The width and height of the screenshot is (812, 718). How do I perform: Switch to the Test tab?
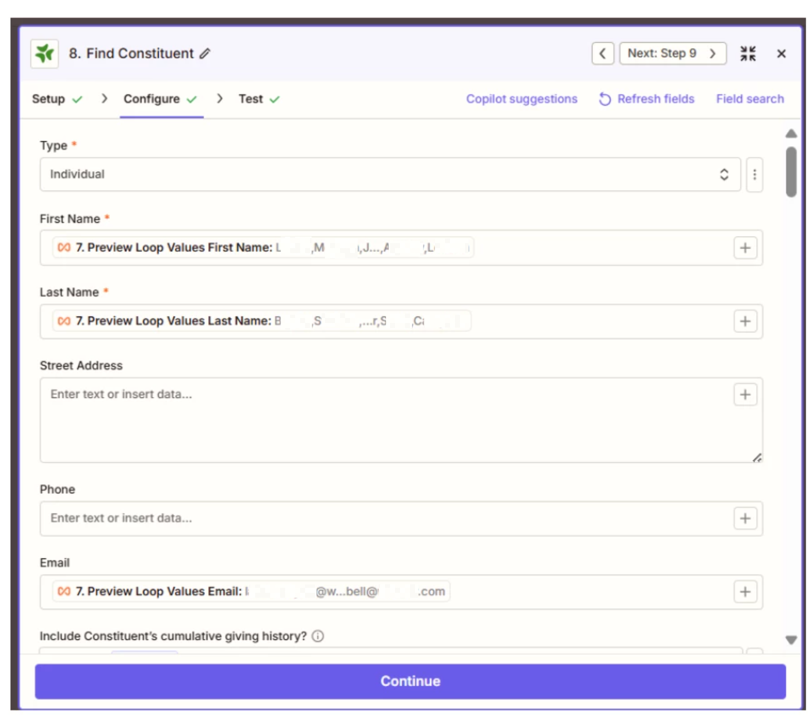click(251, 99)
